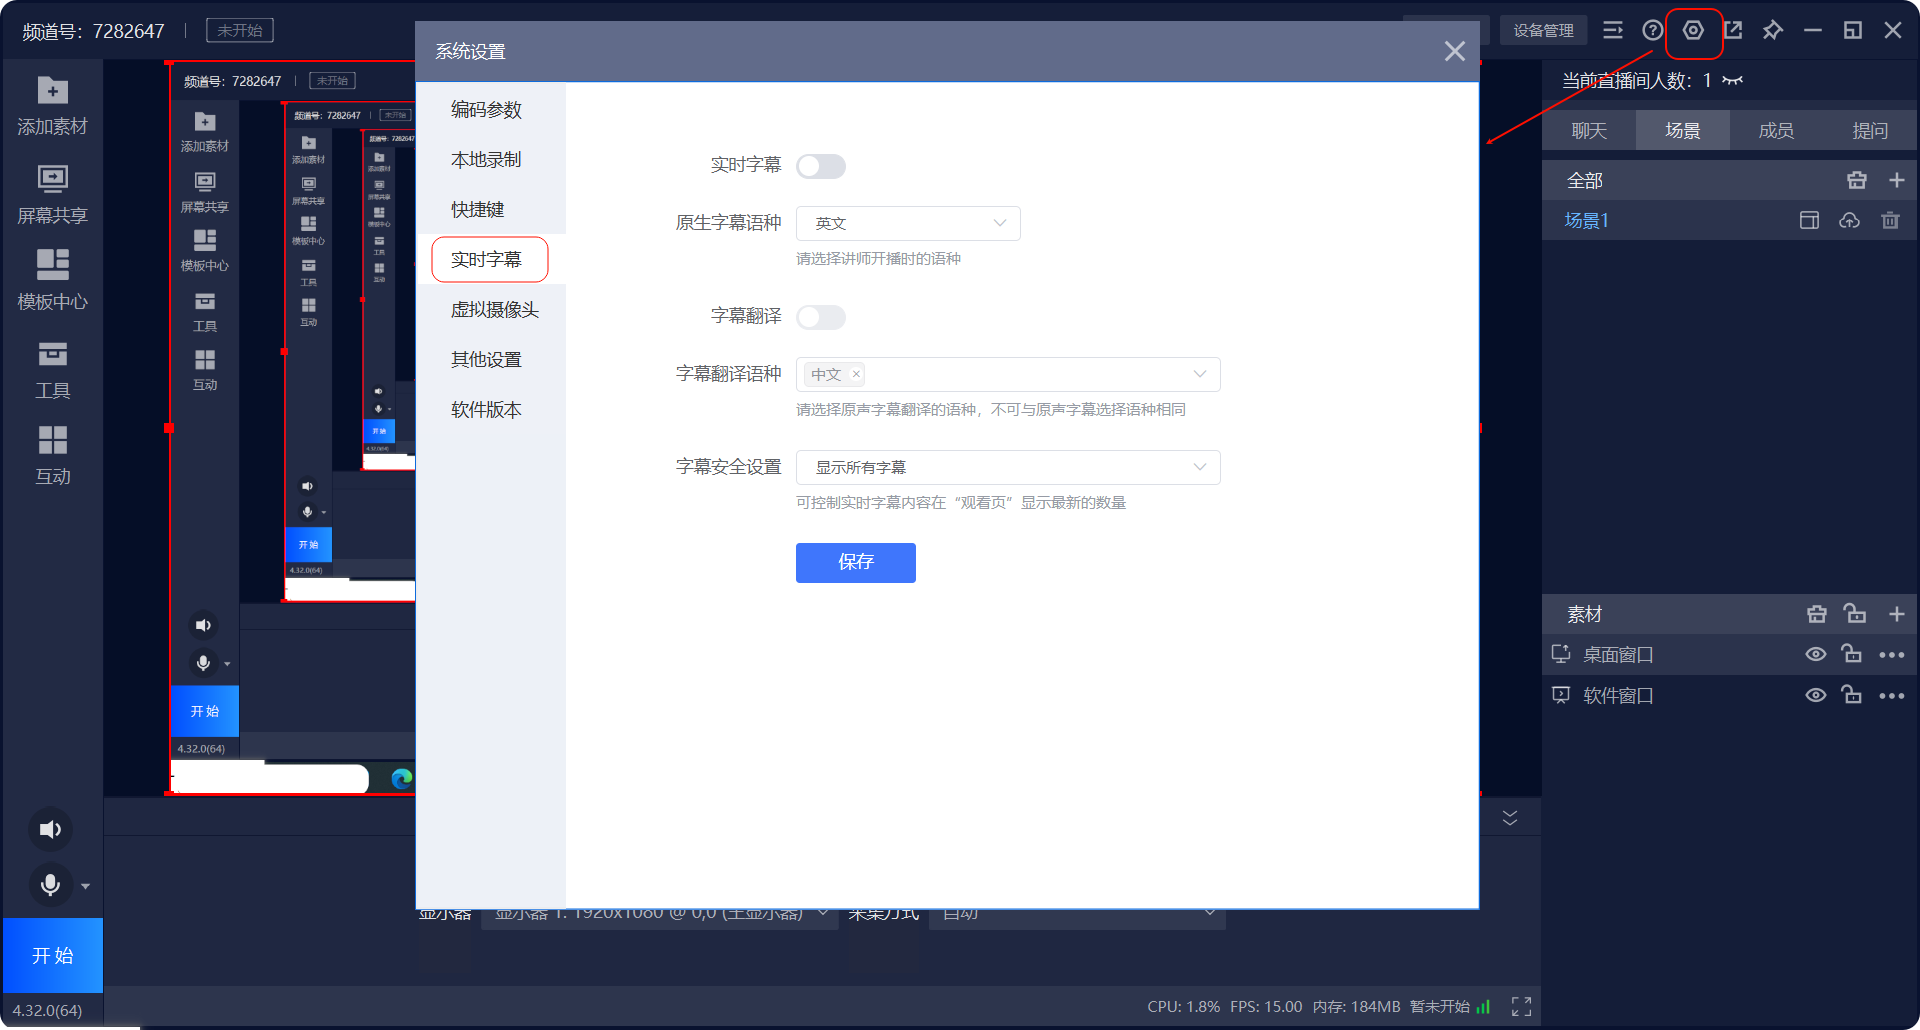Click the 素材 toolbox icon
Image resolution: width=1920 pixels, height=1030 pixels.
pyautogui.click(x=1817, y=614)
